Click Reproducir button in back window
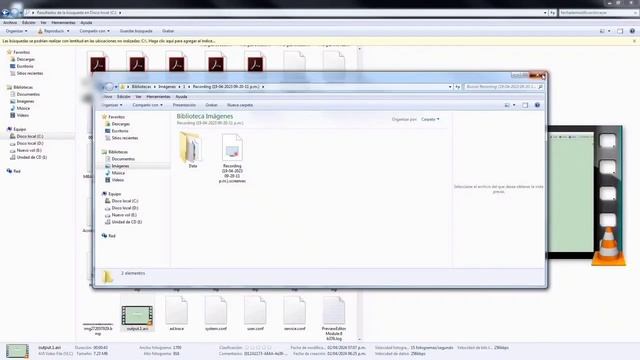The height and width of the screenshot is (360, 640). [x=54, y=31]
